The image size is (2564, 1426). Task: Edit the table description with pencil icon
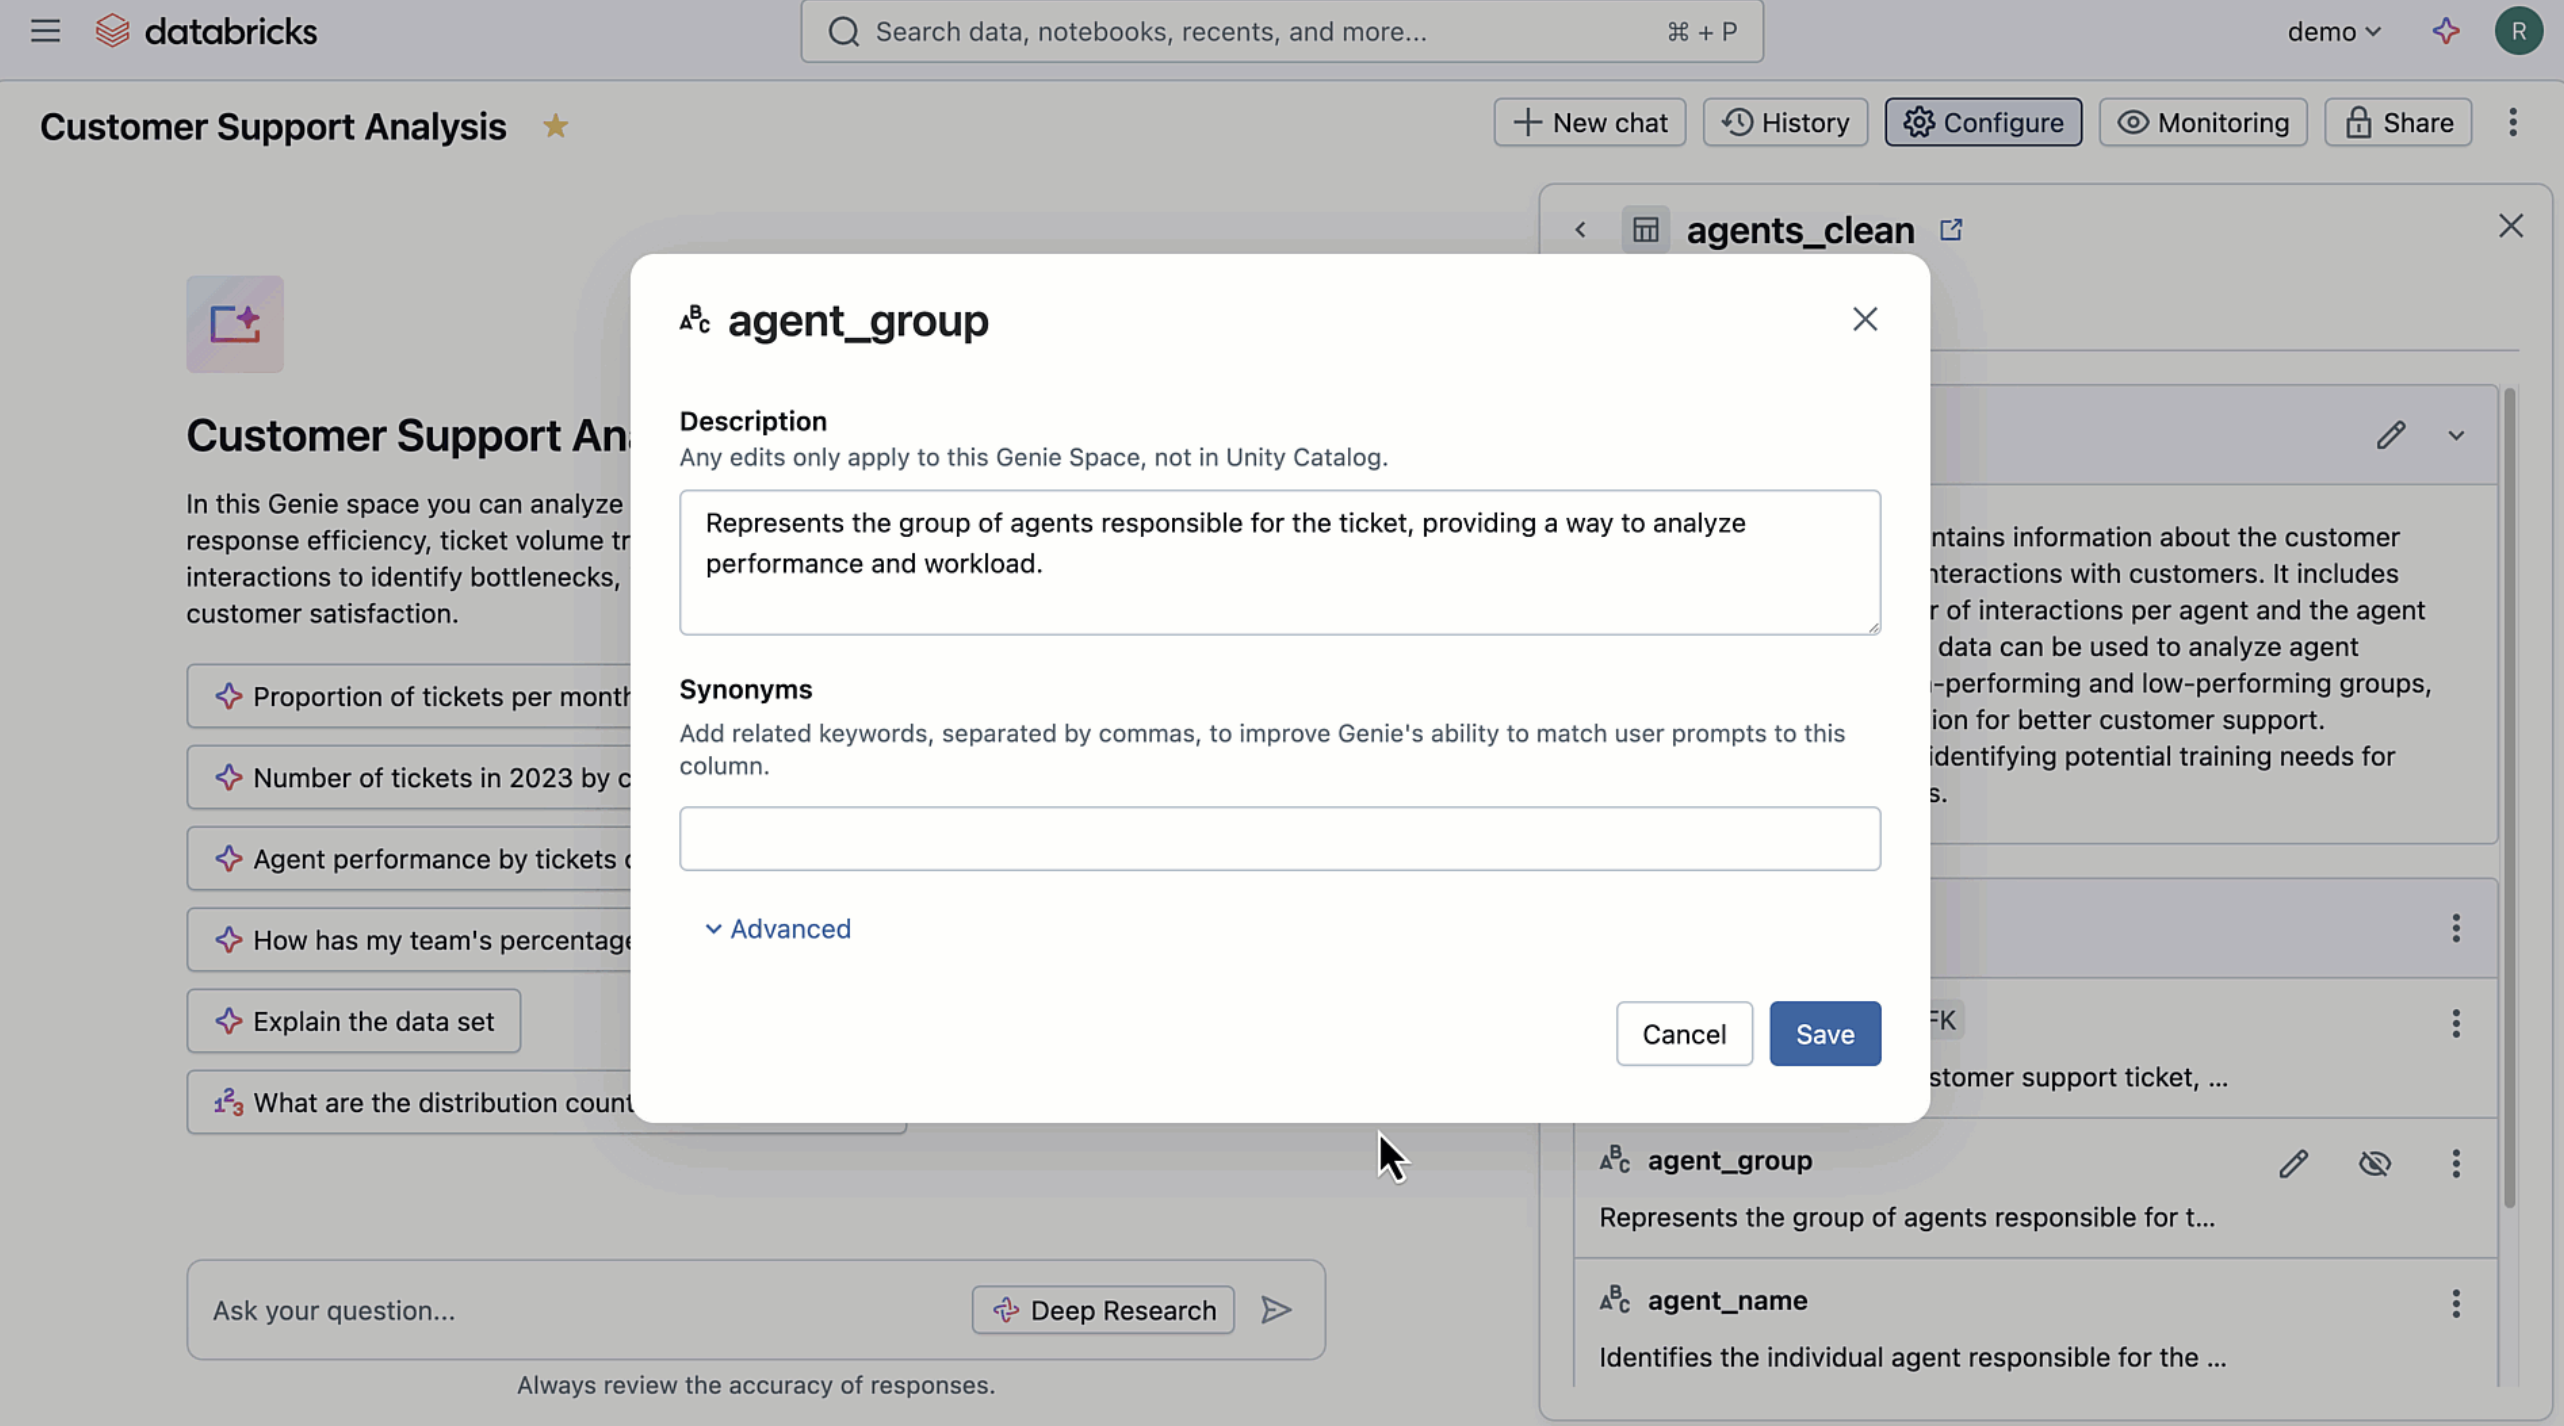coord(2390,435)
